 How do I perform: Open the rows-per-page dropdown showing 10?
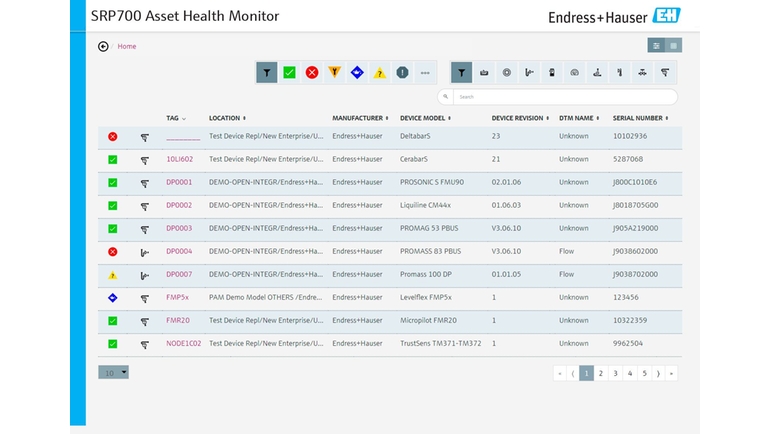(114, 372)
